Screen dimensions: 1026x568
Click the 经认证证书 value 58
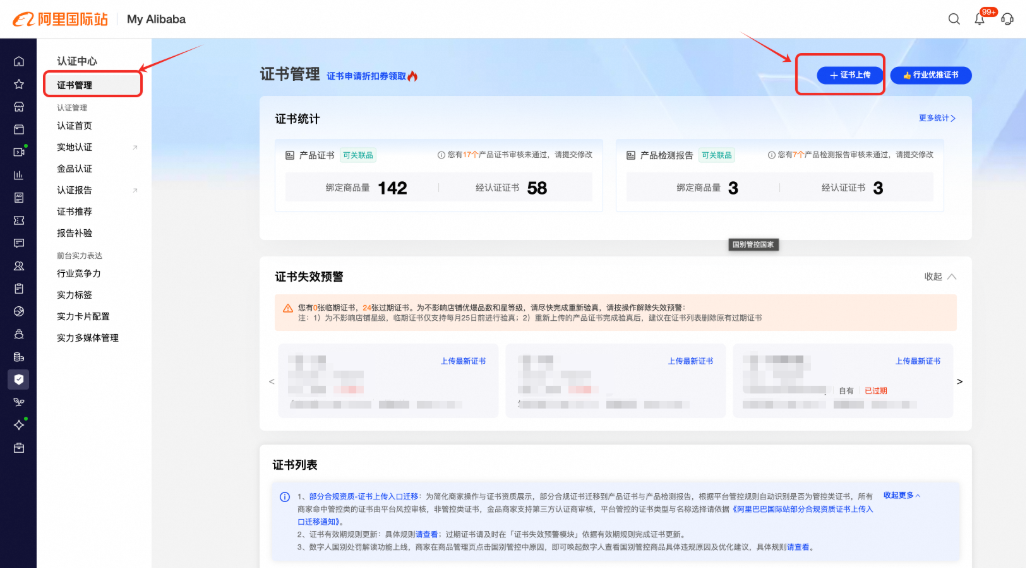pyautogui.click(x=537, y=188)
